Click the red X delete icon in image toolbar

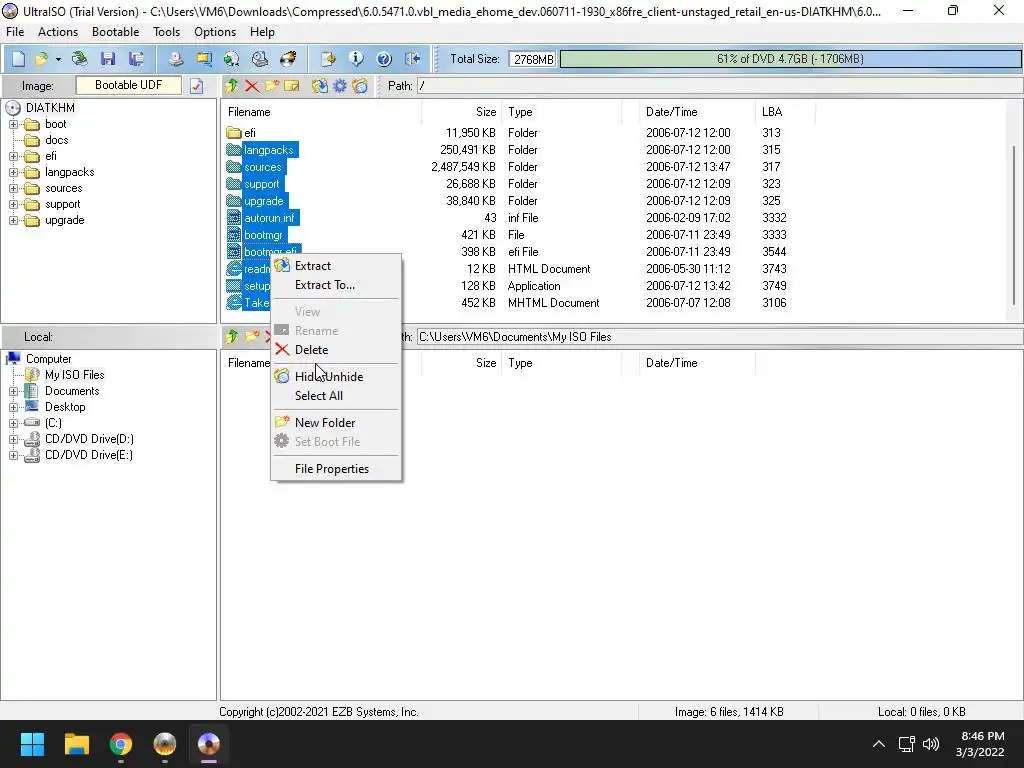(x=252, y=86)
